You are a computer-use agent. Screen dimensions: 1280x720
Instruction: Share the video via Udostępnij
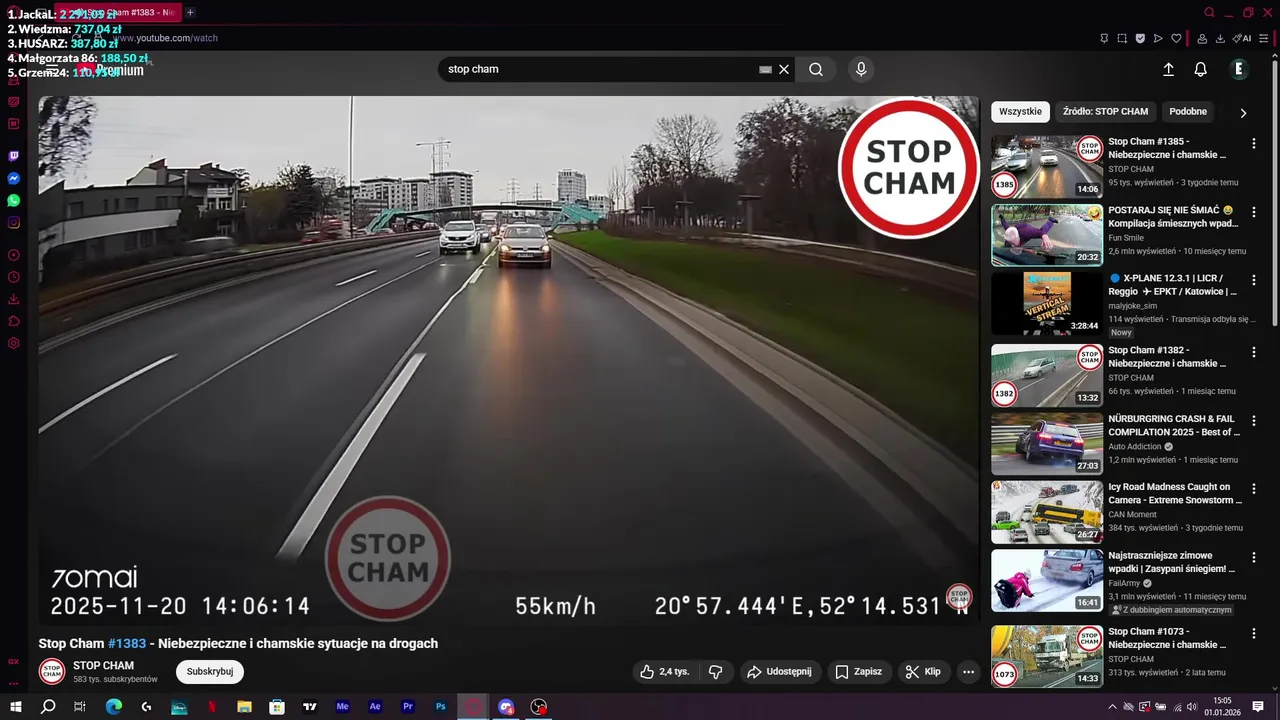pyautogui.click(x=780, y=672)
